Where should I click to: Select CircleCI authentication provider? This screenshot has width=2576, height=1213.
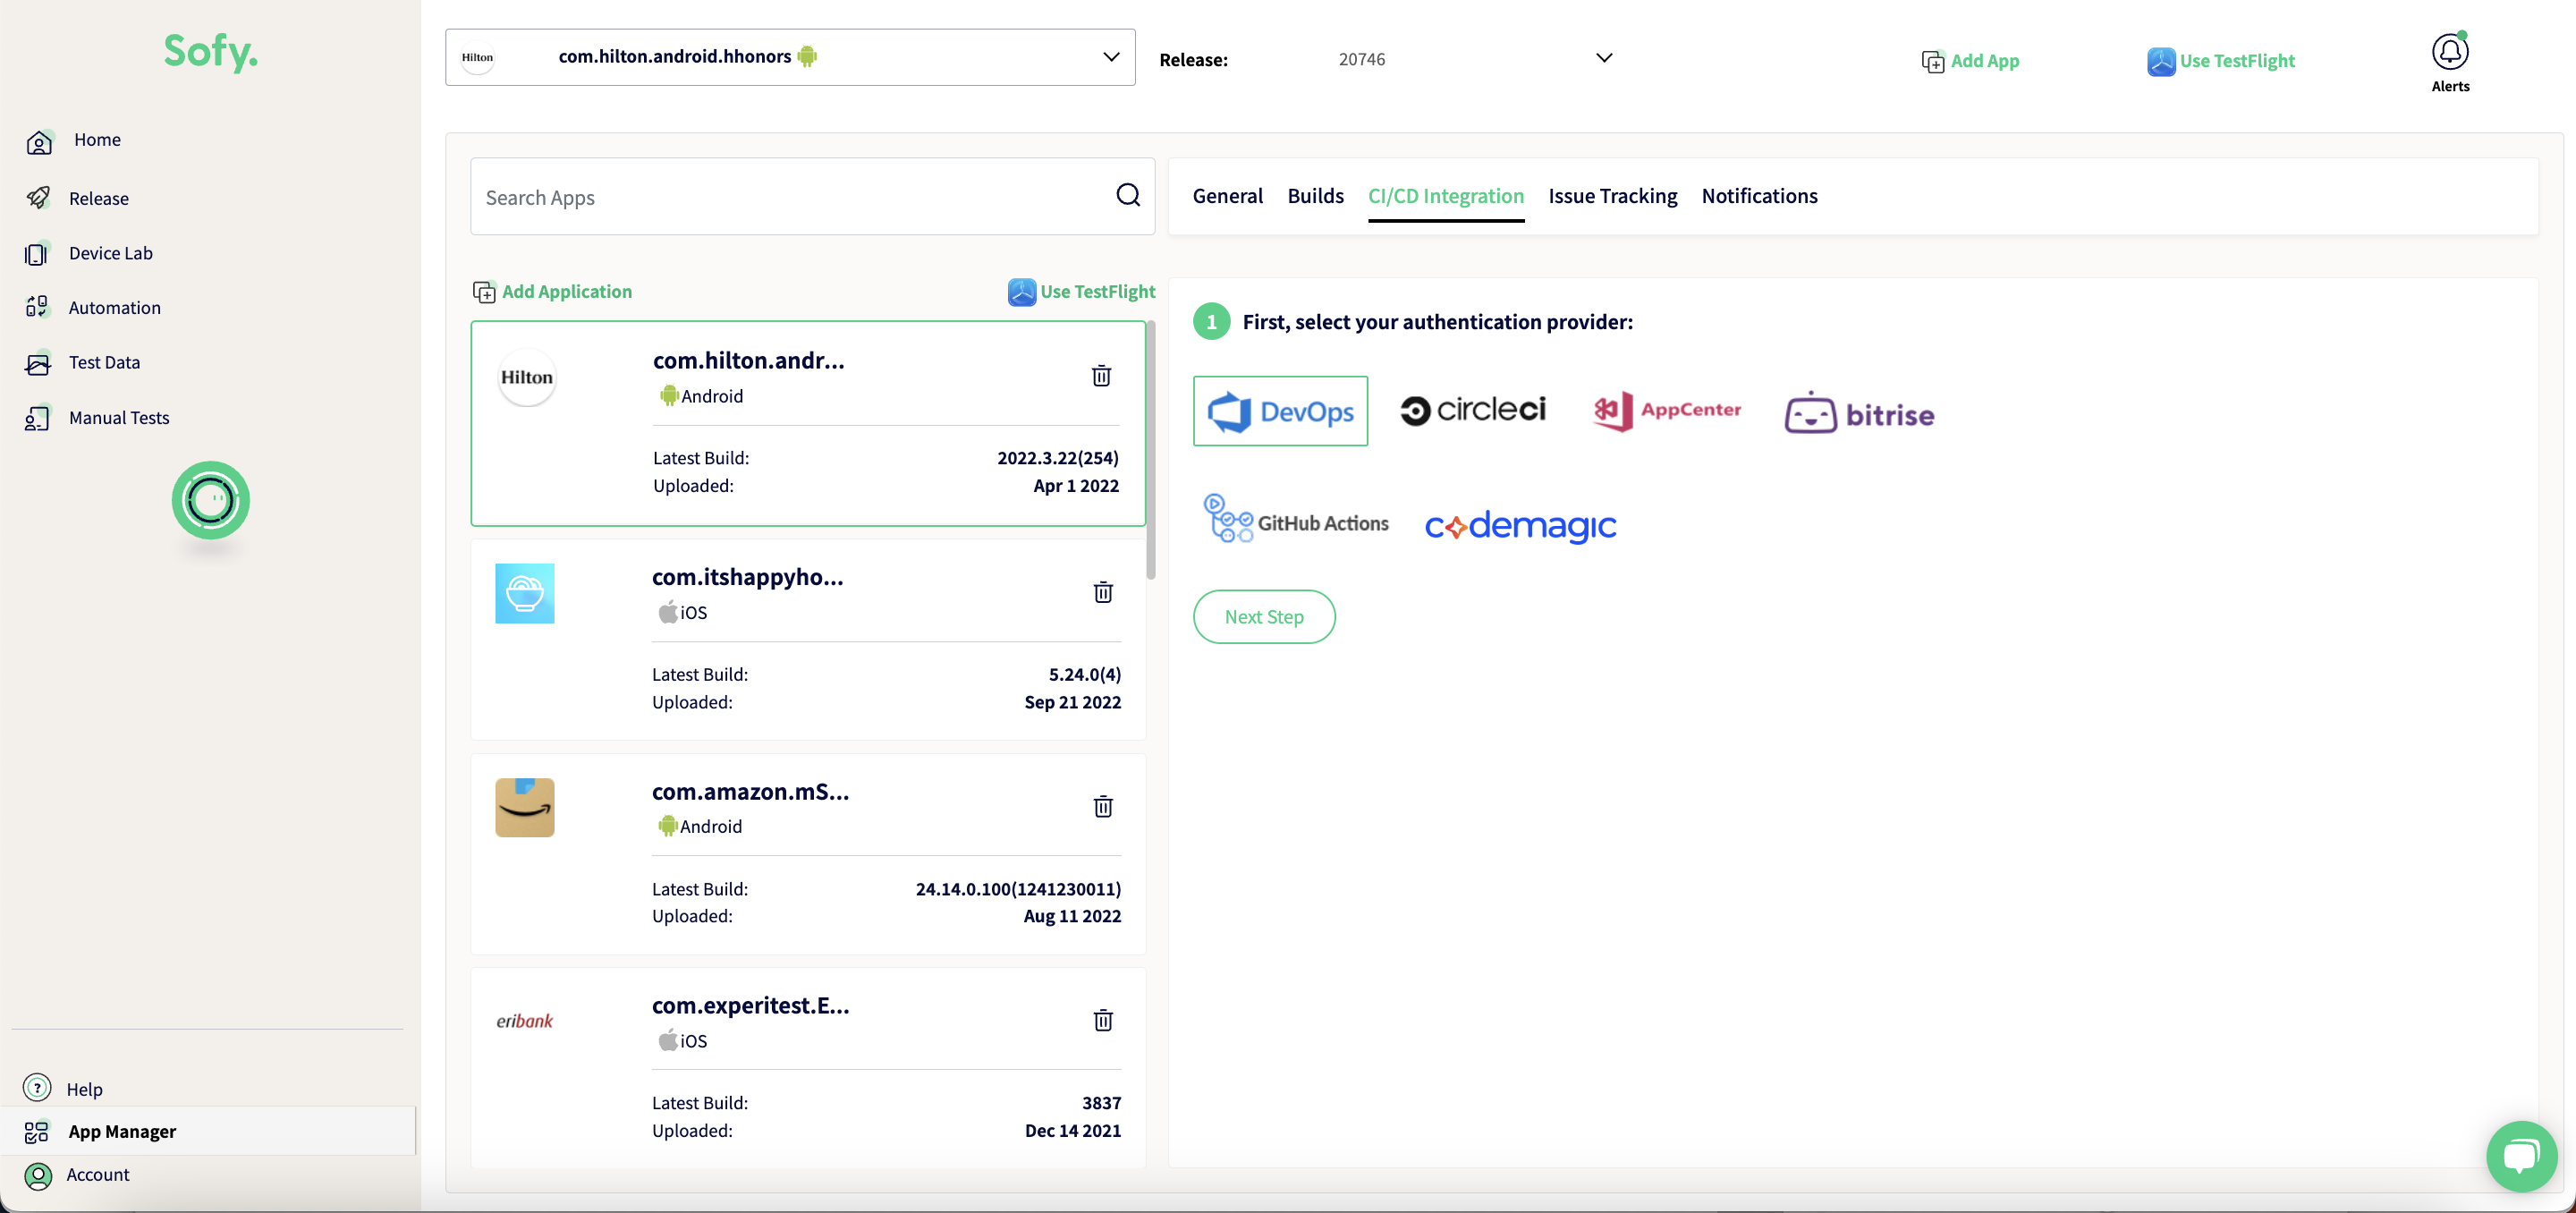(1472, 410)
